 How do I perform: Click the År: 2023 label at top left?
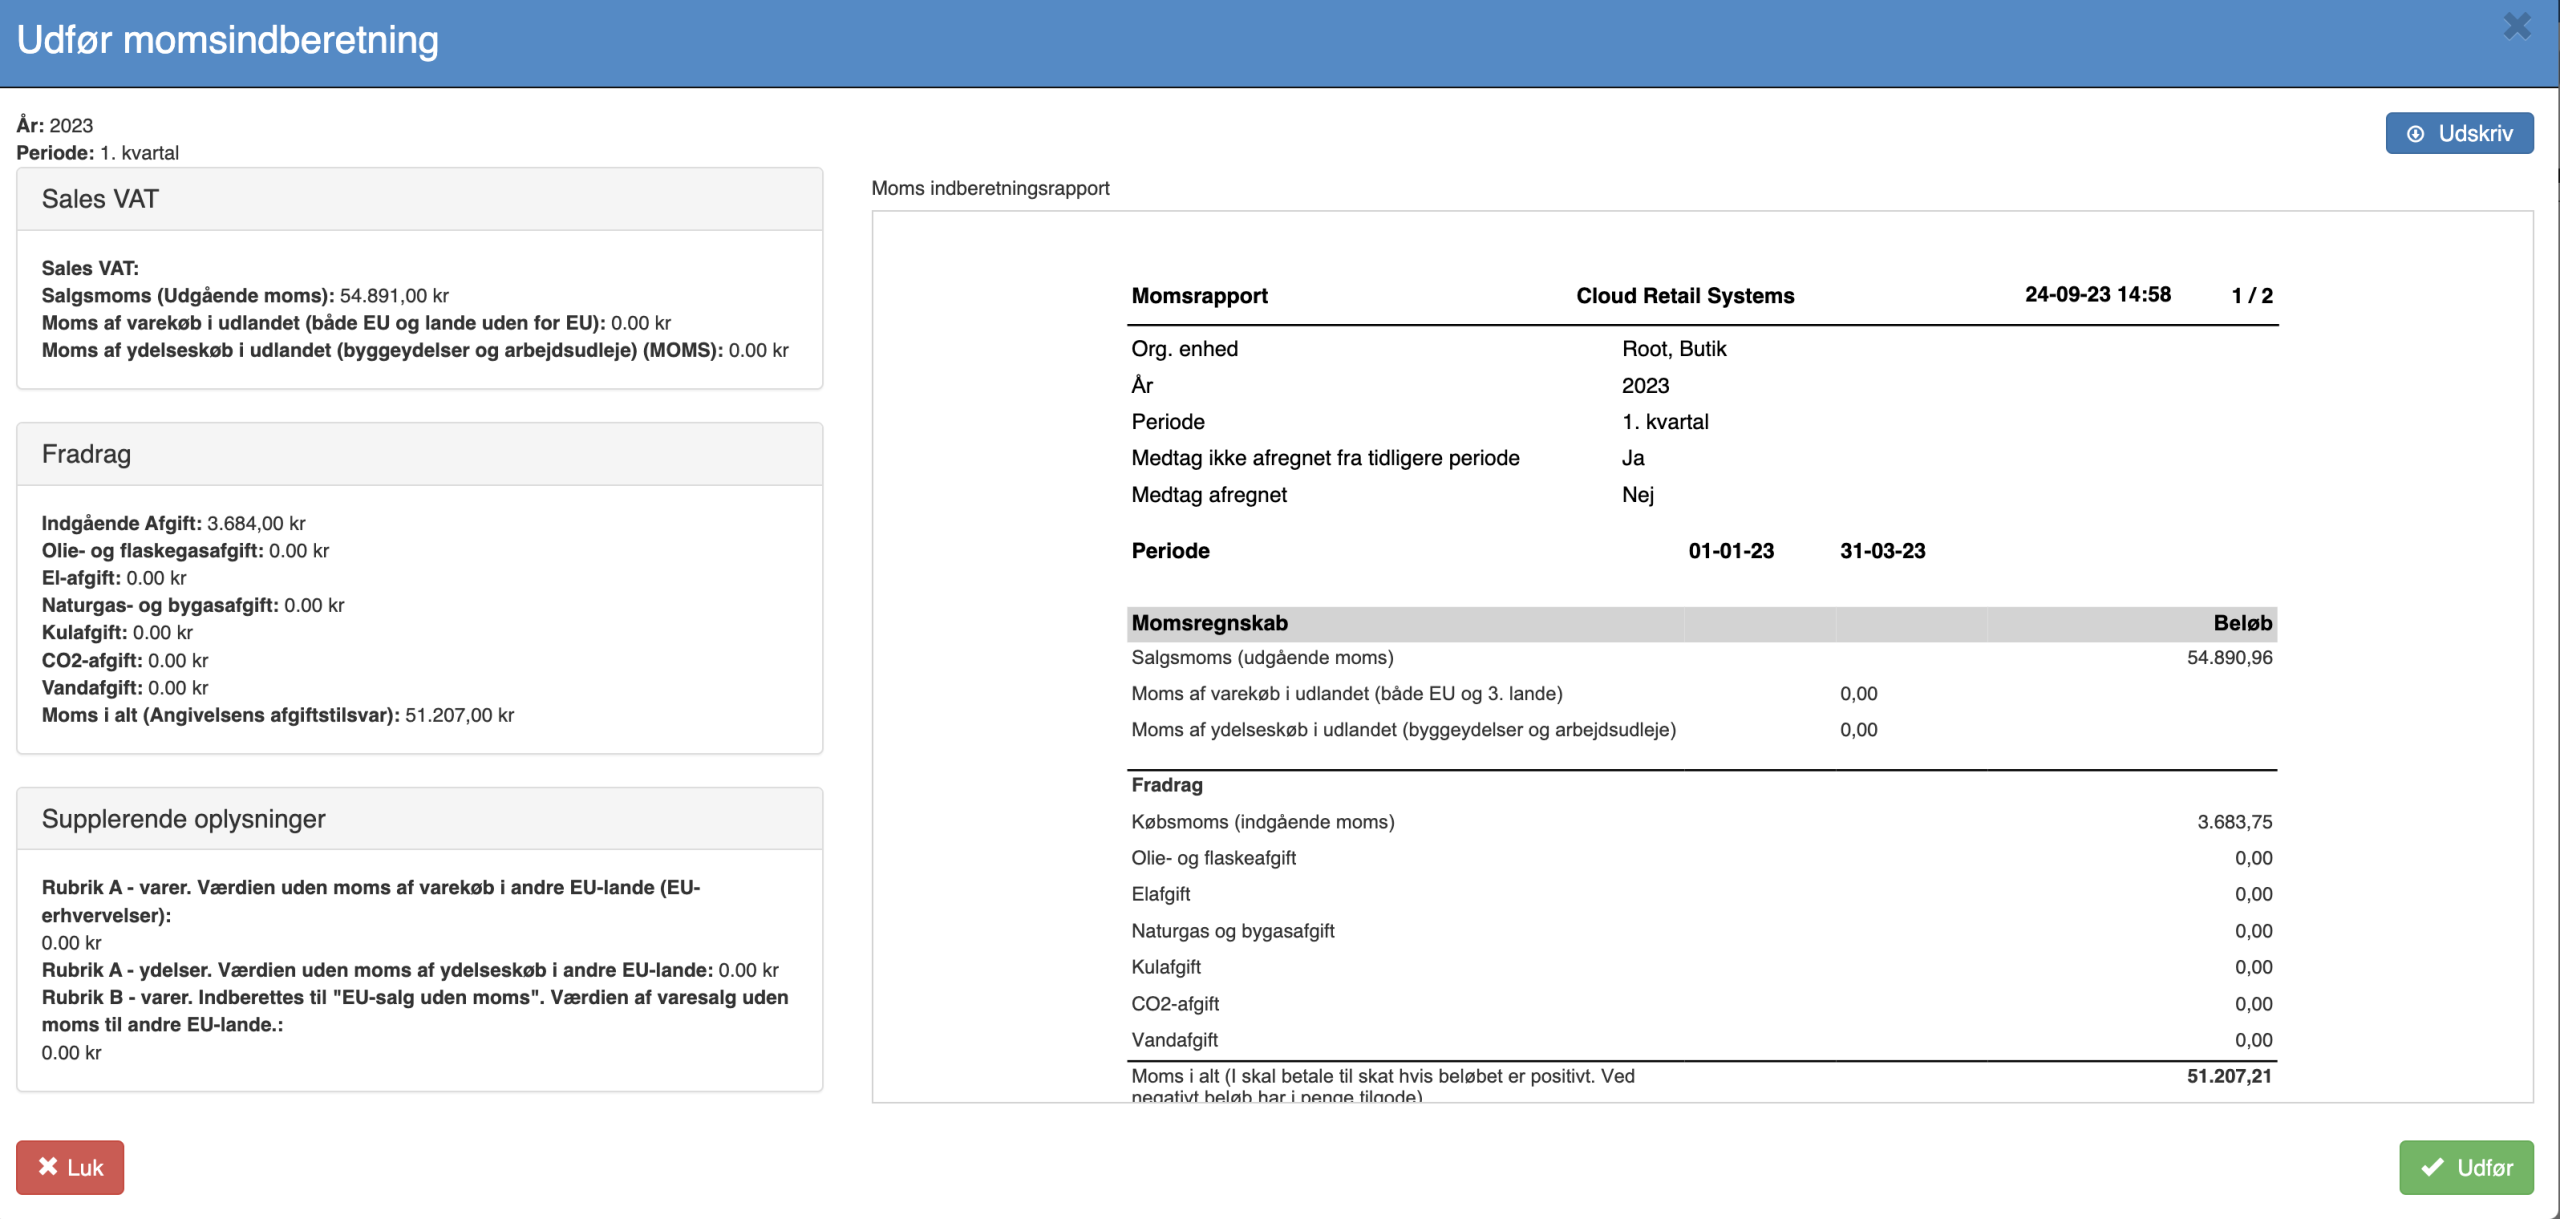pyautogui.click(x=55, y=125)
